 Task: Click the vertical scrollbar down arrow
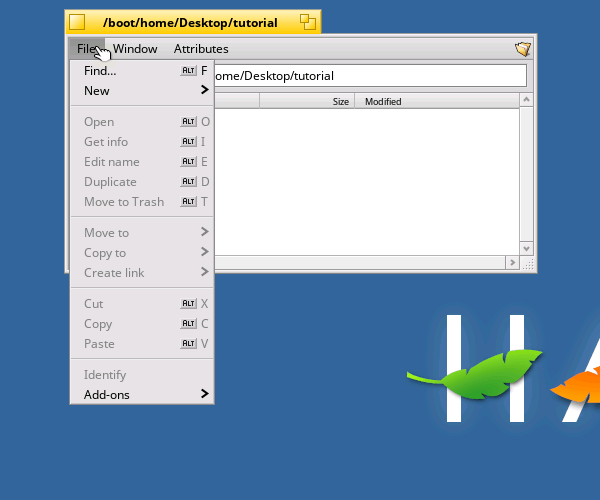click(527, 248)
